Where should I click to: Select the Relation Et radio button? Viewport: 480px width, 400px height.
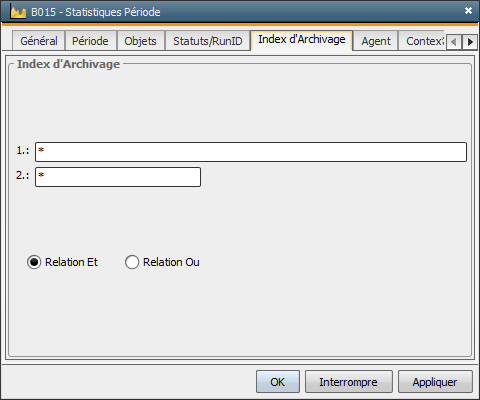tap(34, 262)
